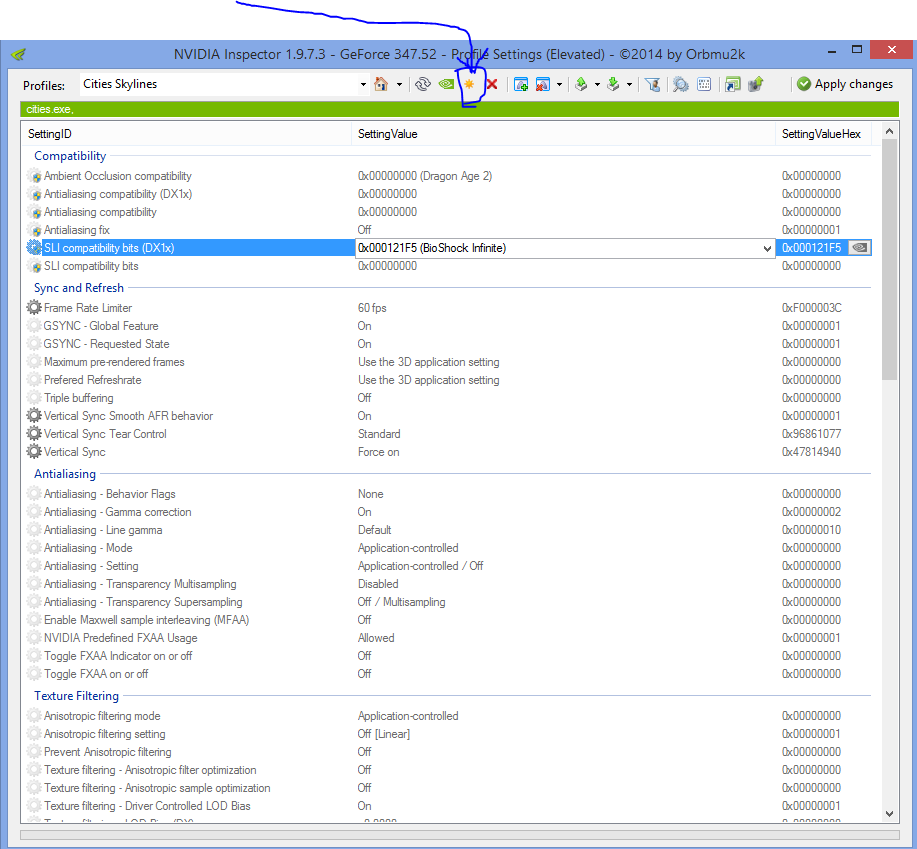Screen dimensions: 917x849
Task: Click the create new profile sun icon
Action: (x=468, y=85)
